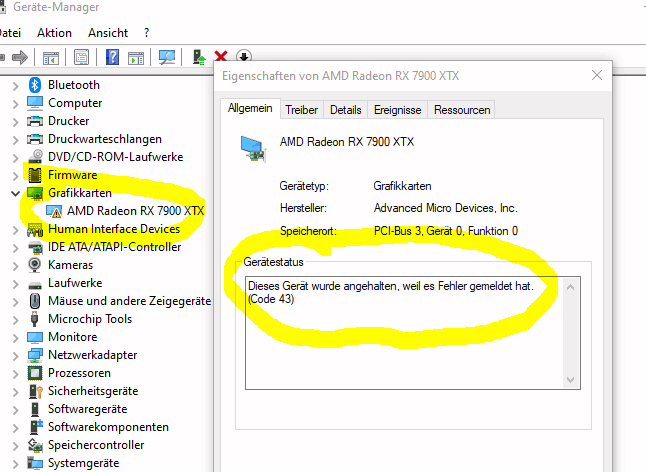
Task: Click the Grafikkarten category icon
Action: pyautogui.click(x=35, y=193)
